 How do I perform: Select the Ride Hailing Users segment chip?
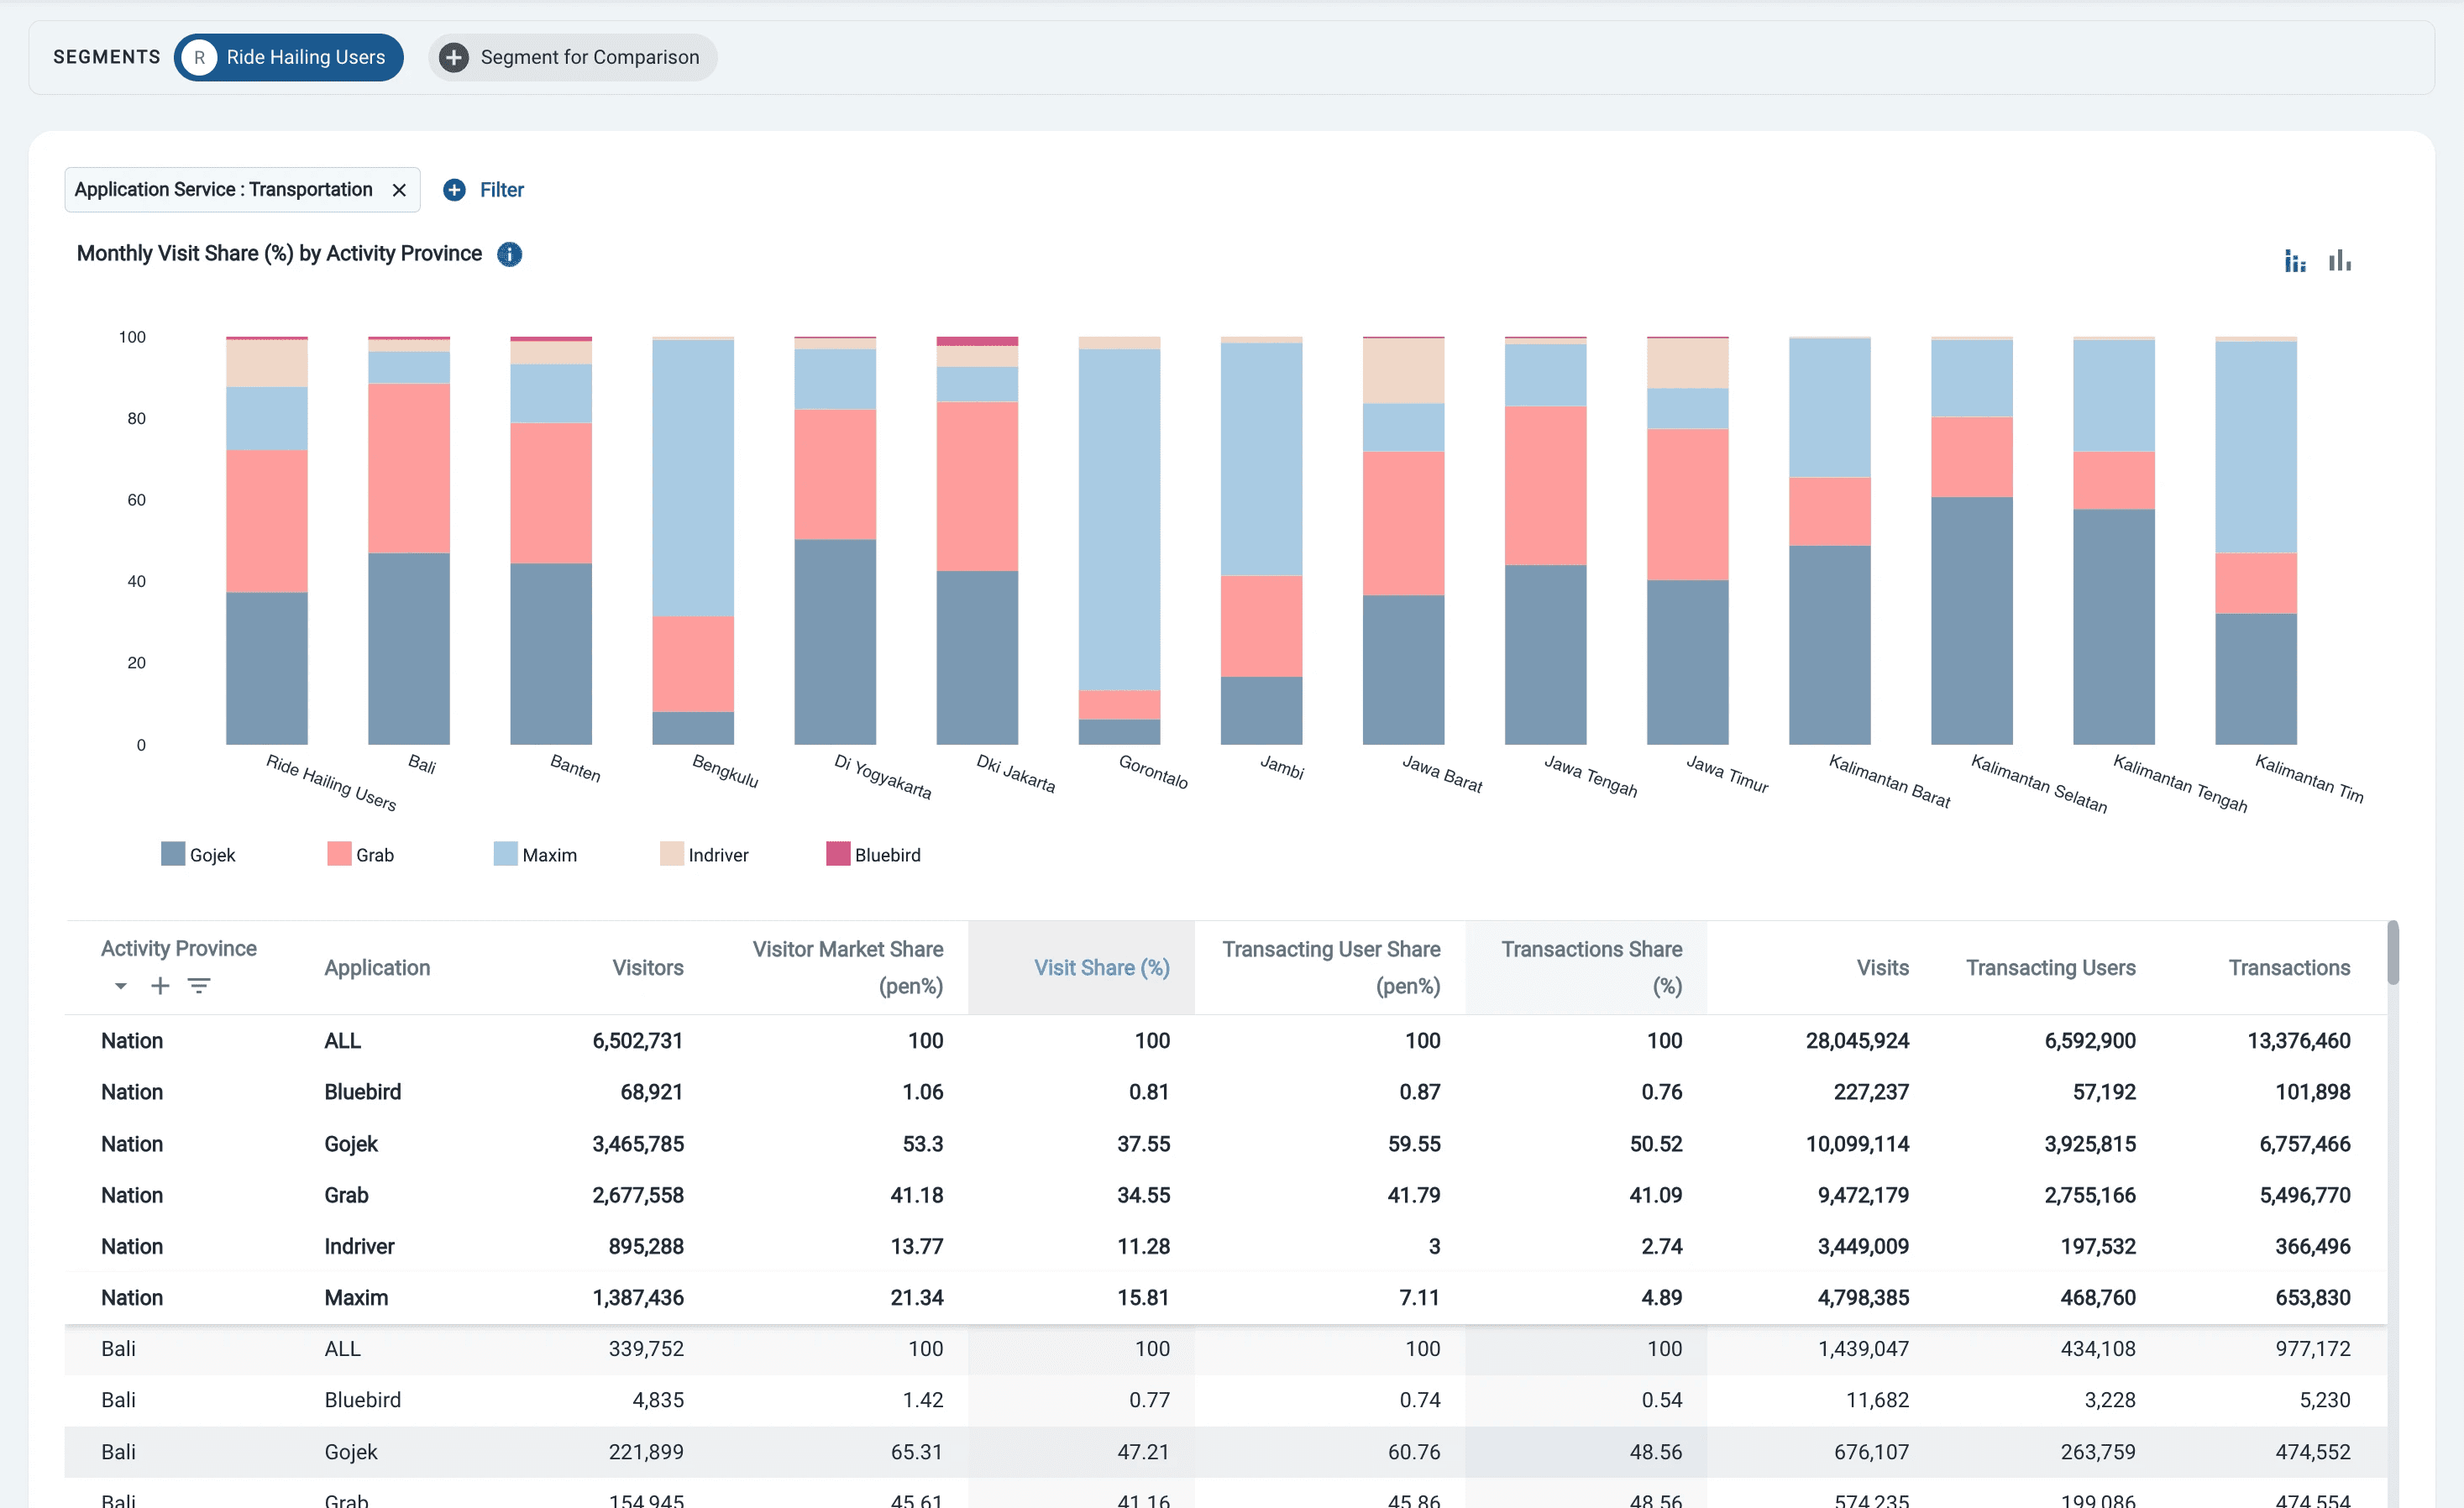pyautogui.click(x=289, y=57)
